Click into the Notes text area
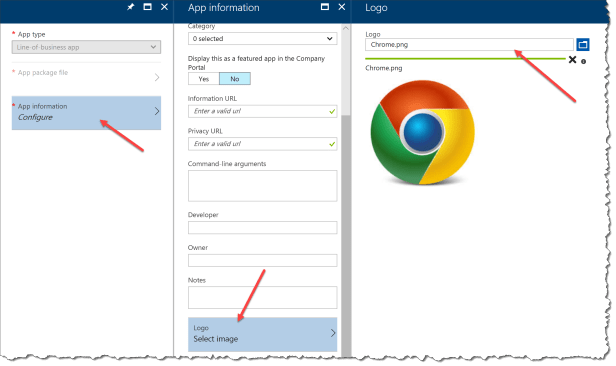The width and height of the screenshot is (616, 366). (262, 297)
